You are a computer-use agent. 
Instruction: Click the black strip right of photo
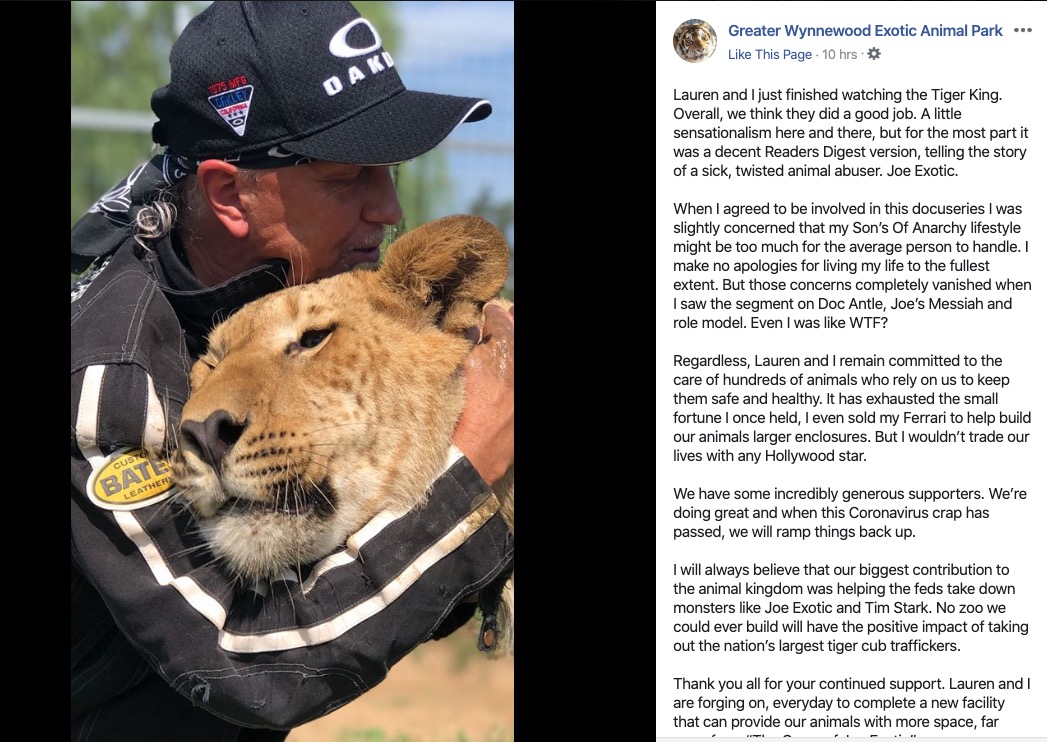[584, 371]
